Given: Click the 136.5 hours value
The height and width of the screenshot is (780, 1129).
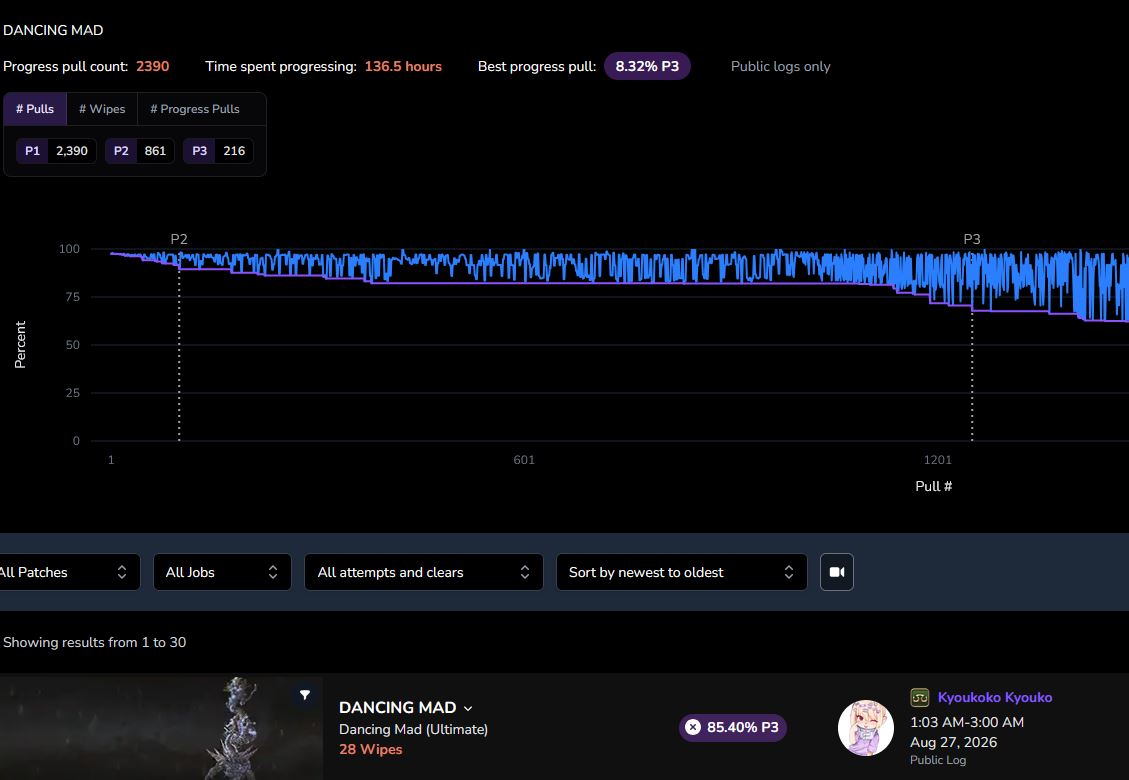Looking at the screenshot, I should pos(403,66).
